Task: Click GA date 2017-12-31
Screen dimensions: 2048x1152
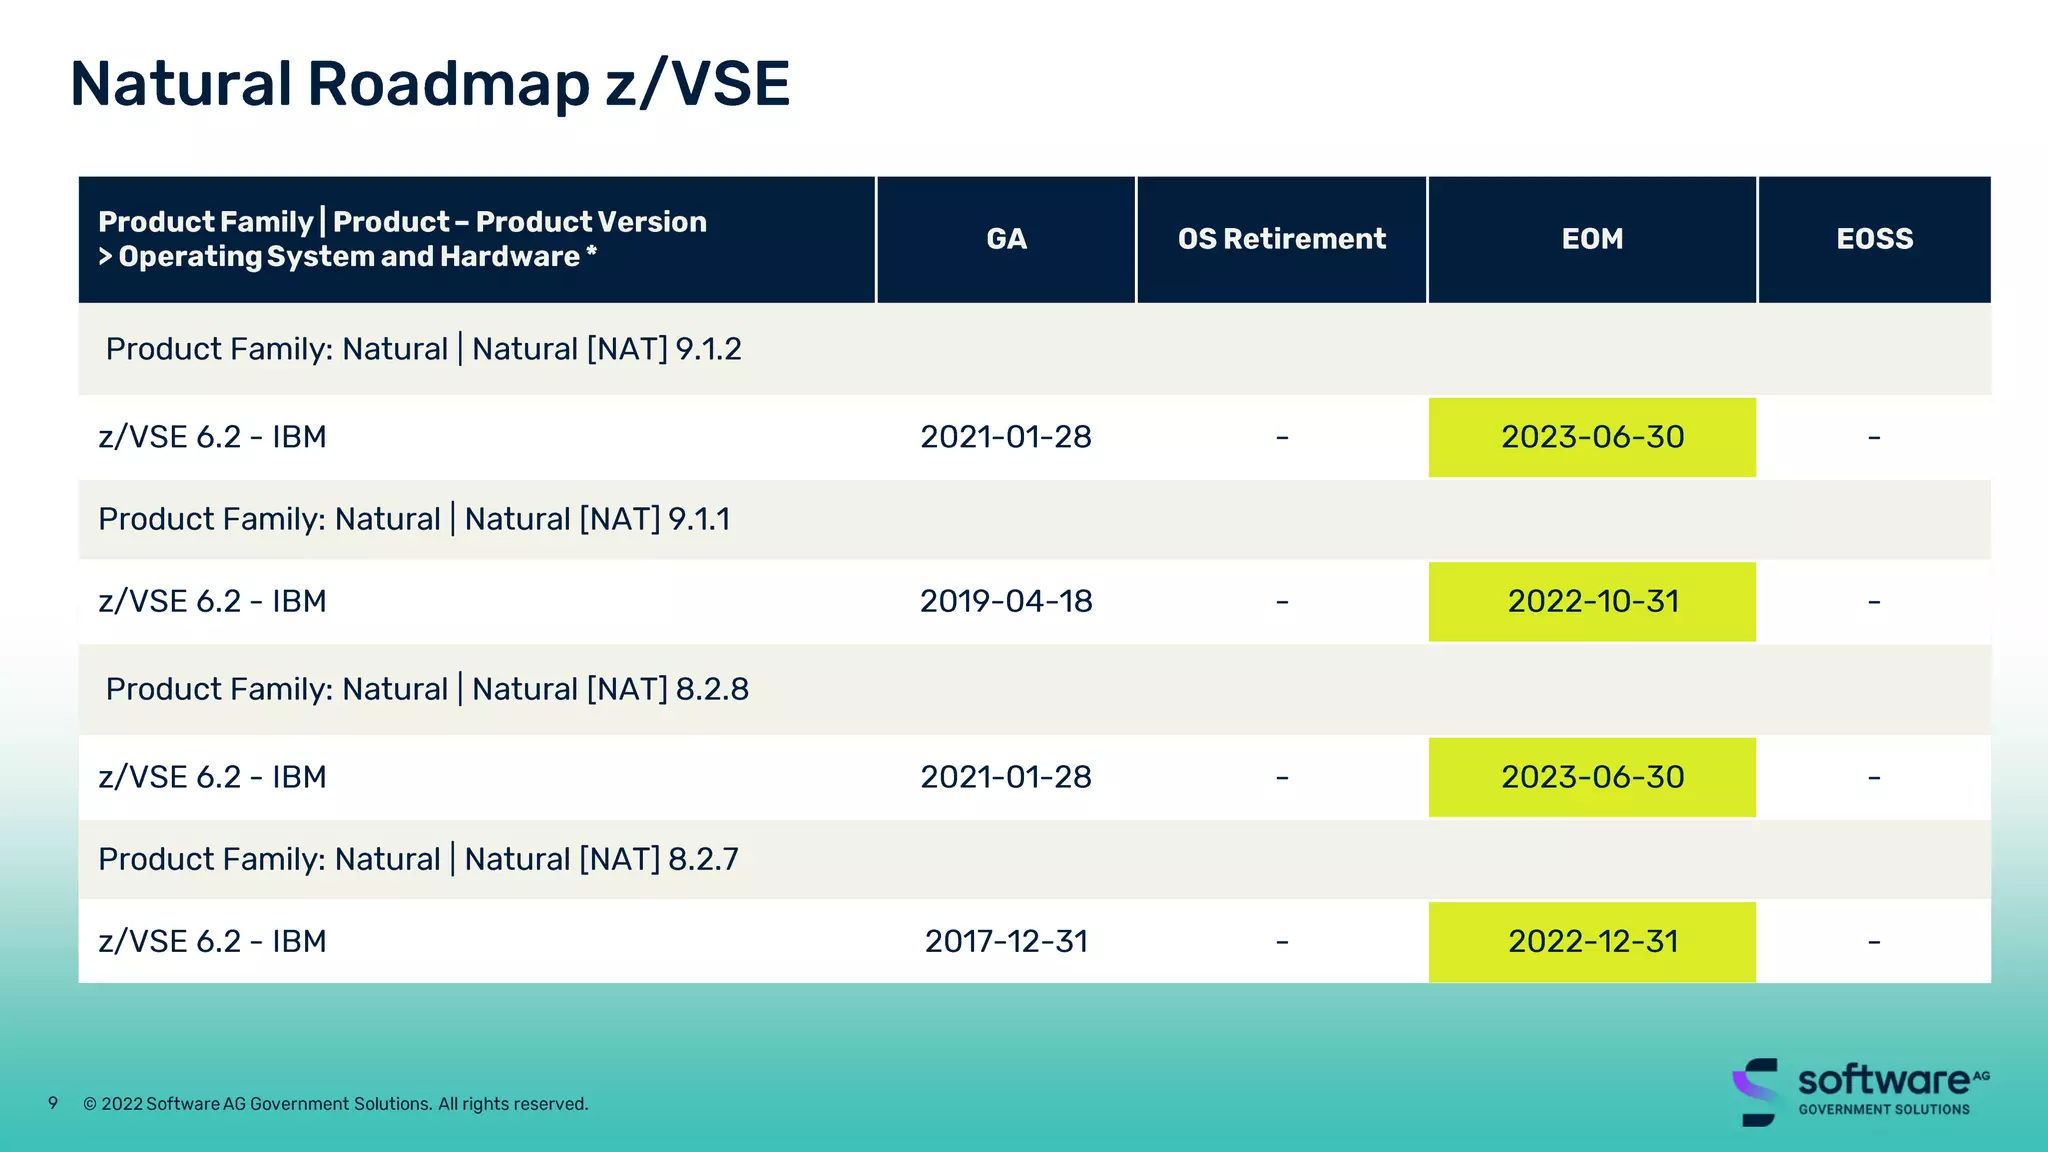Action: coord(1006,941)
